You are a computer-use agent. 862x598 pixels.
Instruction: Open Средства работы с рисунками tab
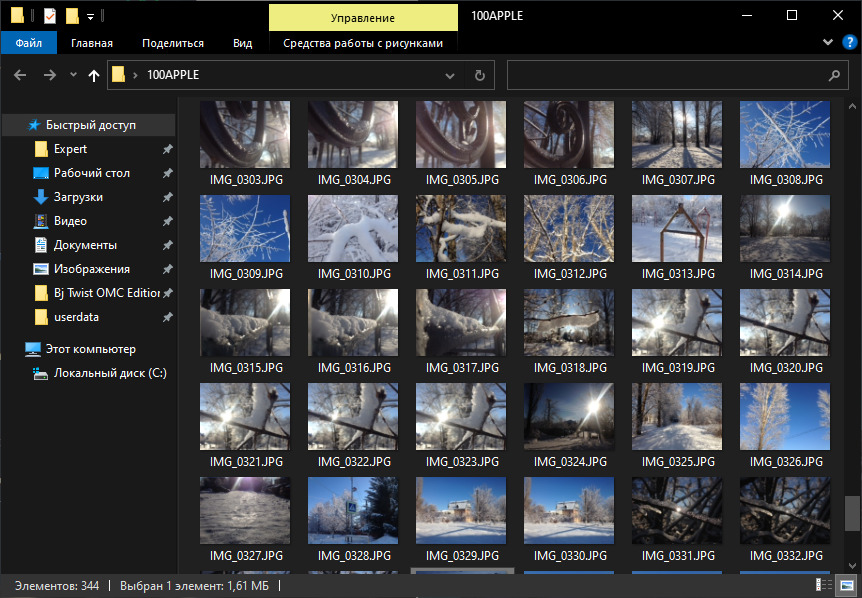(x=362, y=43)
